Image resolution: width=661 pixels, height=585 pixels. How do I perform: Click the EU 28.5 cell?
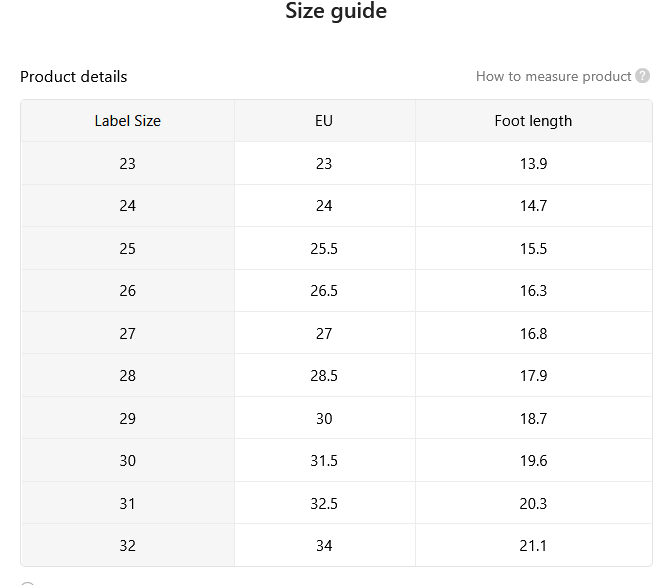324,376
